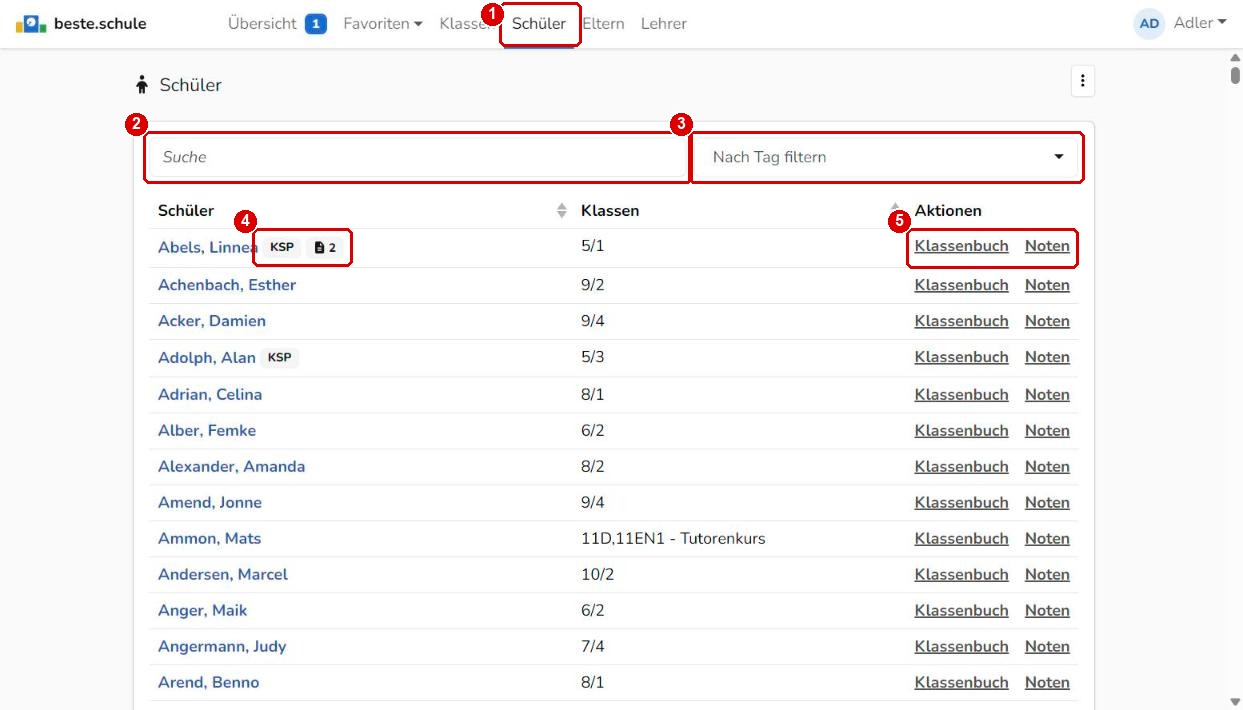Open Klassenbuch for Andersen, Marcel
Screen dimensions: 1243x710
tap(961, 574)
